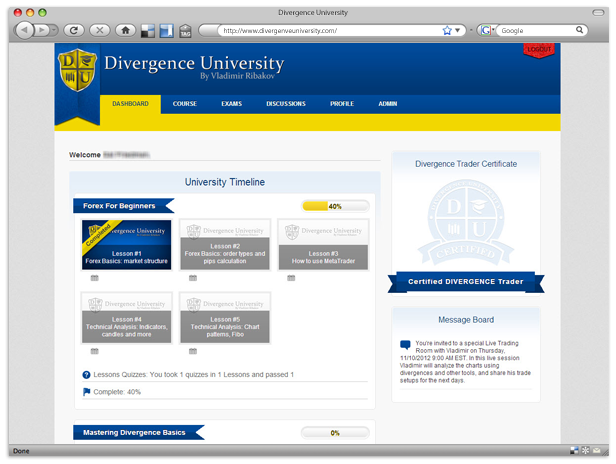The width and height of the screenshot is (616, 464).
Task: Click the 'Welcome' greeting text
Action: click(x=85, y=155)
